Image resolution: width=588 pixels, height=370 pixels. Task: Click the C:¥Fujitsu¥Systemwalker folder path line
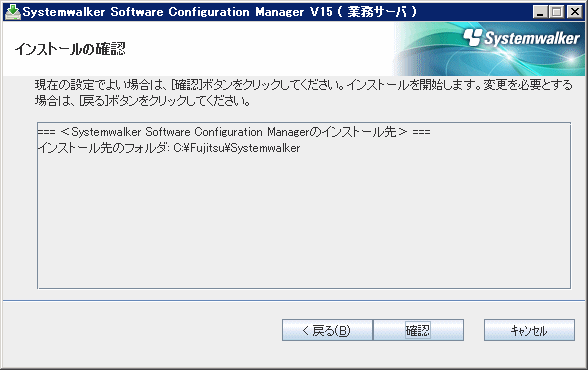point(237,148)
